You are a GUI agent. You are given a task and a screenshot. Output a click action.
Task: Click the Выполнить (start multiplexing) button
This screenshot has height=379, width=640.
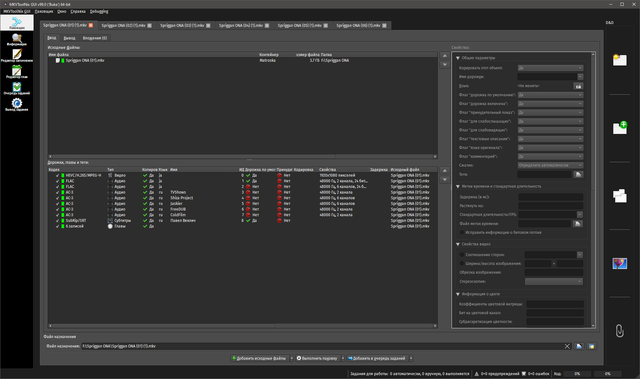click(x=317, y=358)
